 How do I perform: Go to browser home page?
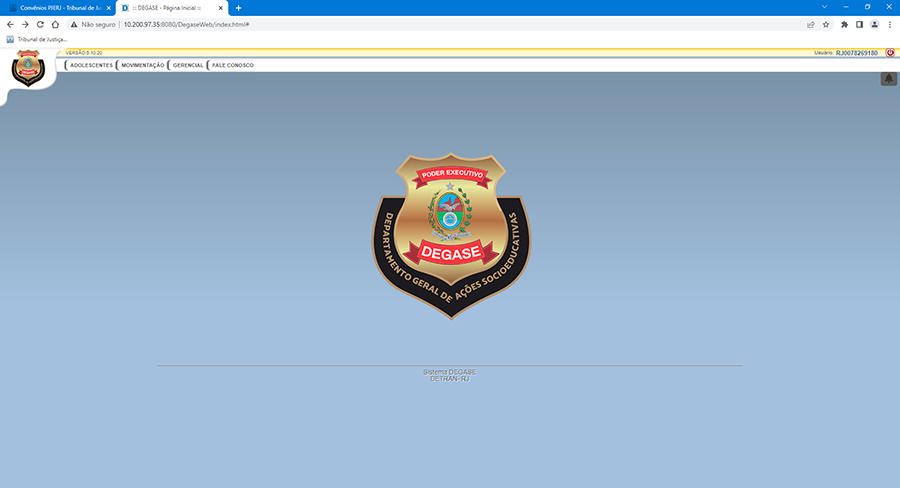coord(57,24)
